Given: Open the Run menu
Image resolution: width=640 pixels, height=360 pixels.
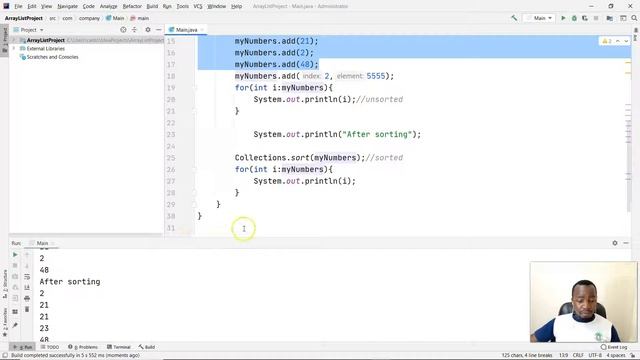Looking at the screenshot, I should (x=167, y=6).
